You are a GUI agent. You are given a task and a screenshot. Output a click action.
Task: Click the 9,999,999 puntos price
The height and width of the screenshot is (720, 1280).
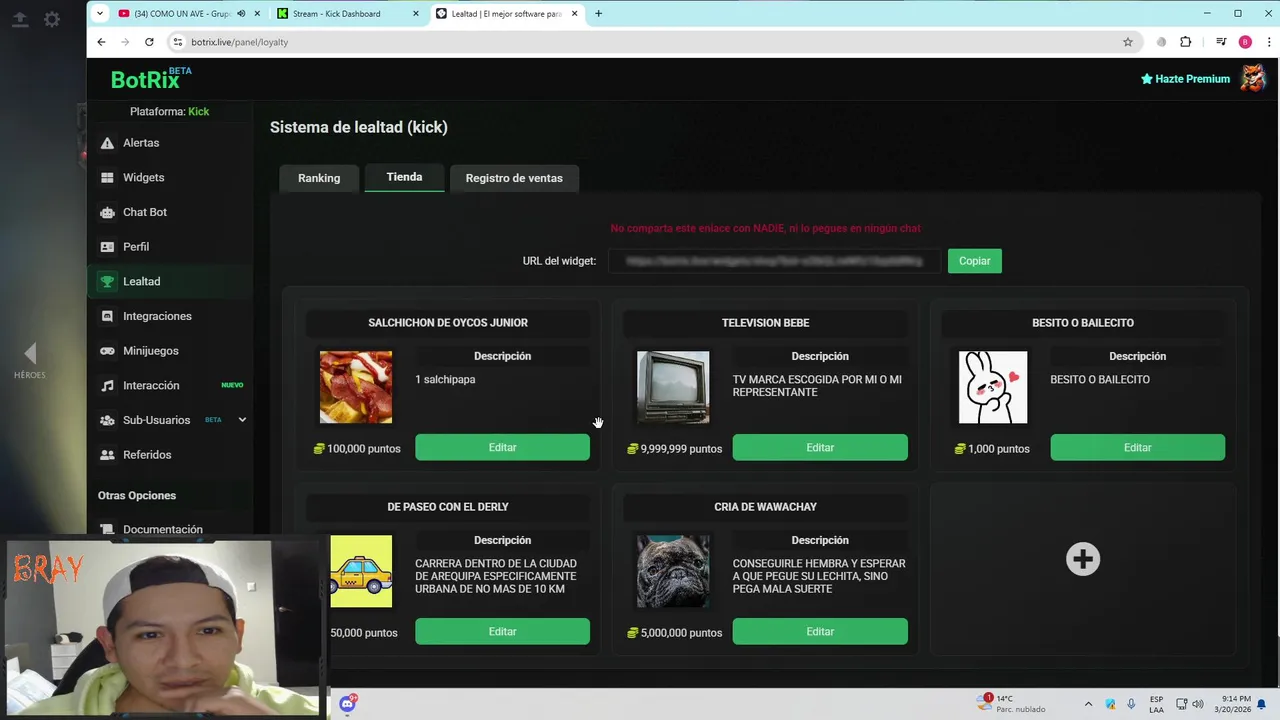[x=674, y=449]
